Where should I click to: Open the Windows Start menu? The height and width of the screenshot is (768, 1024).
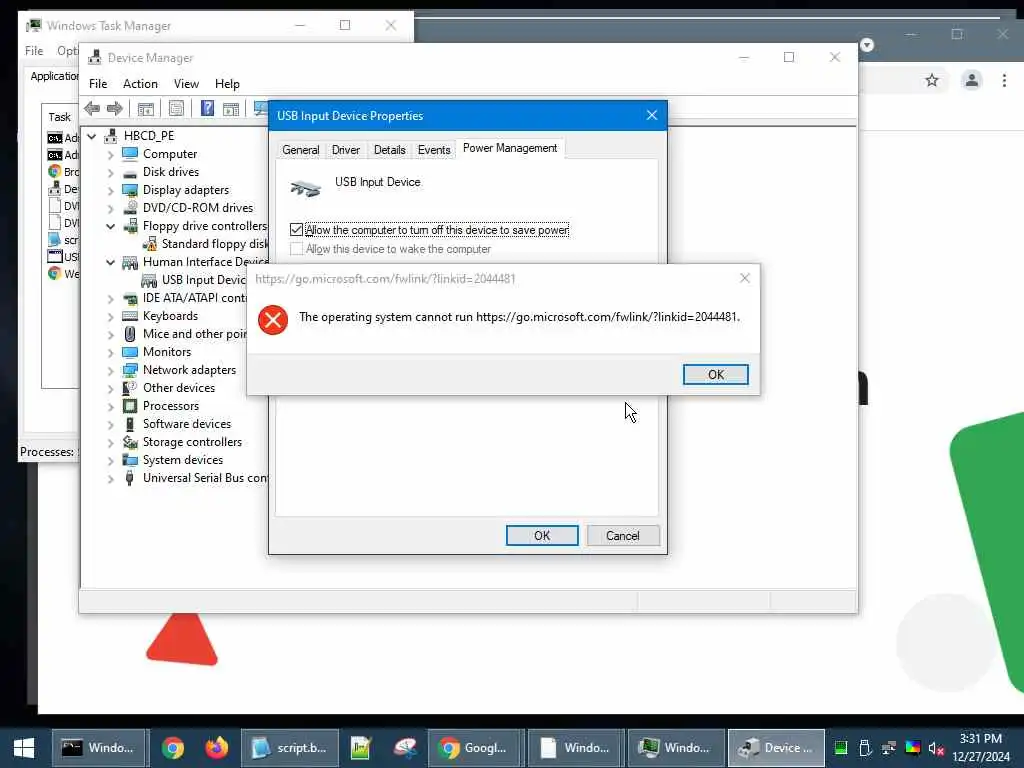point(24,748)
